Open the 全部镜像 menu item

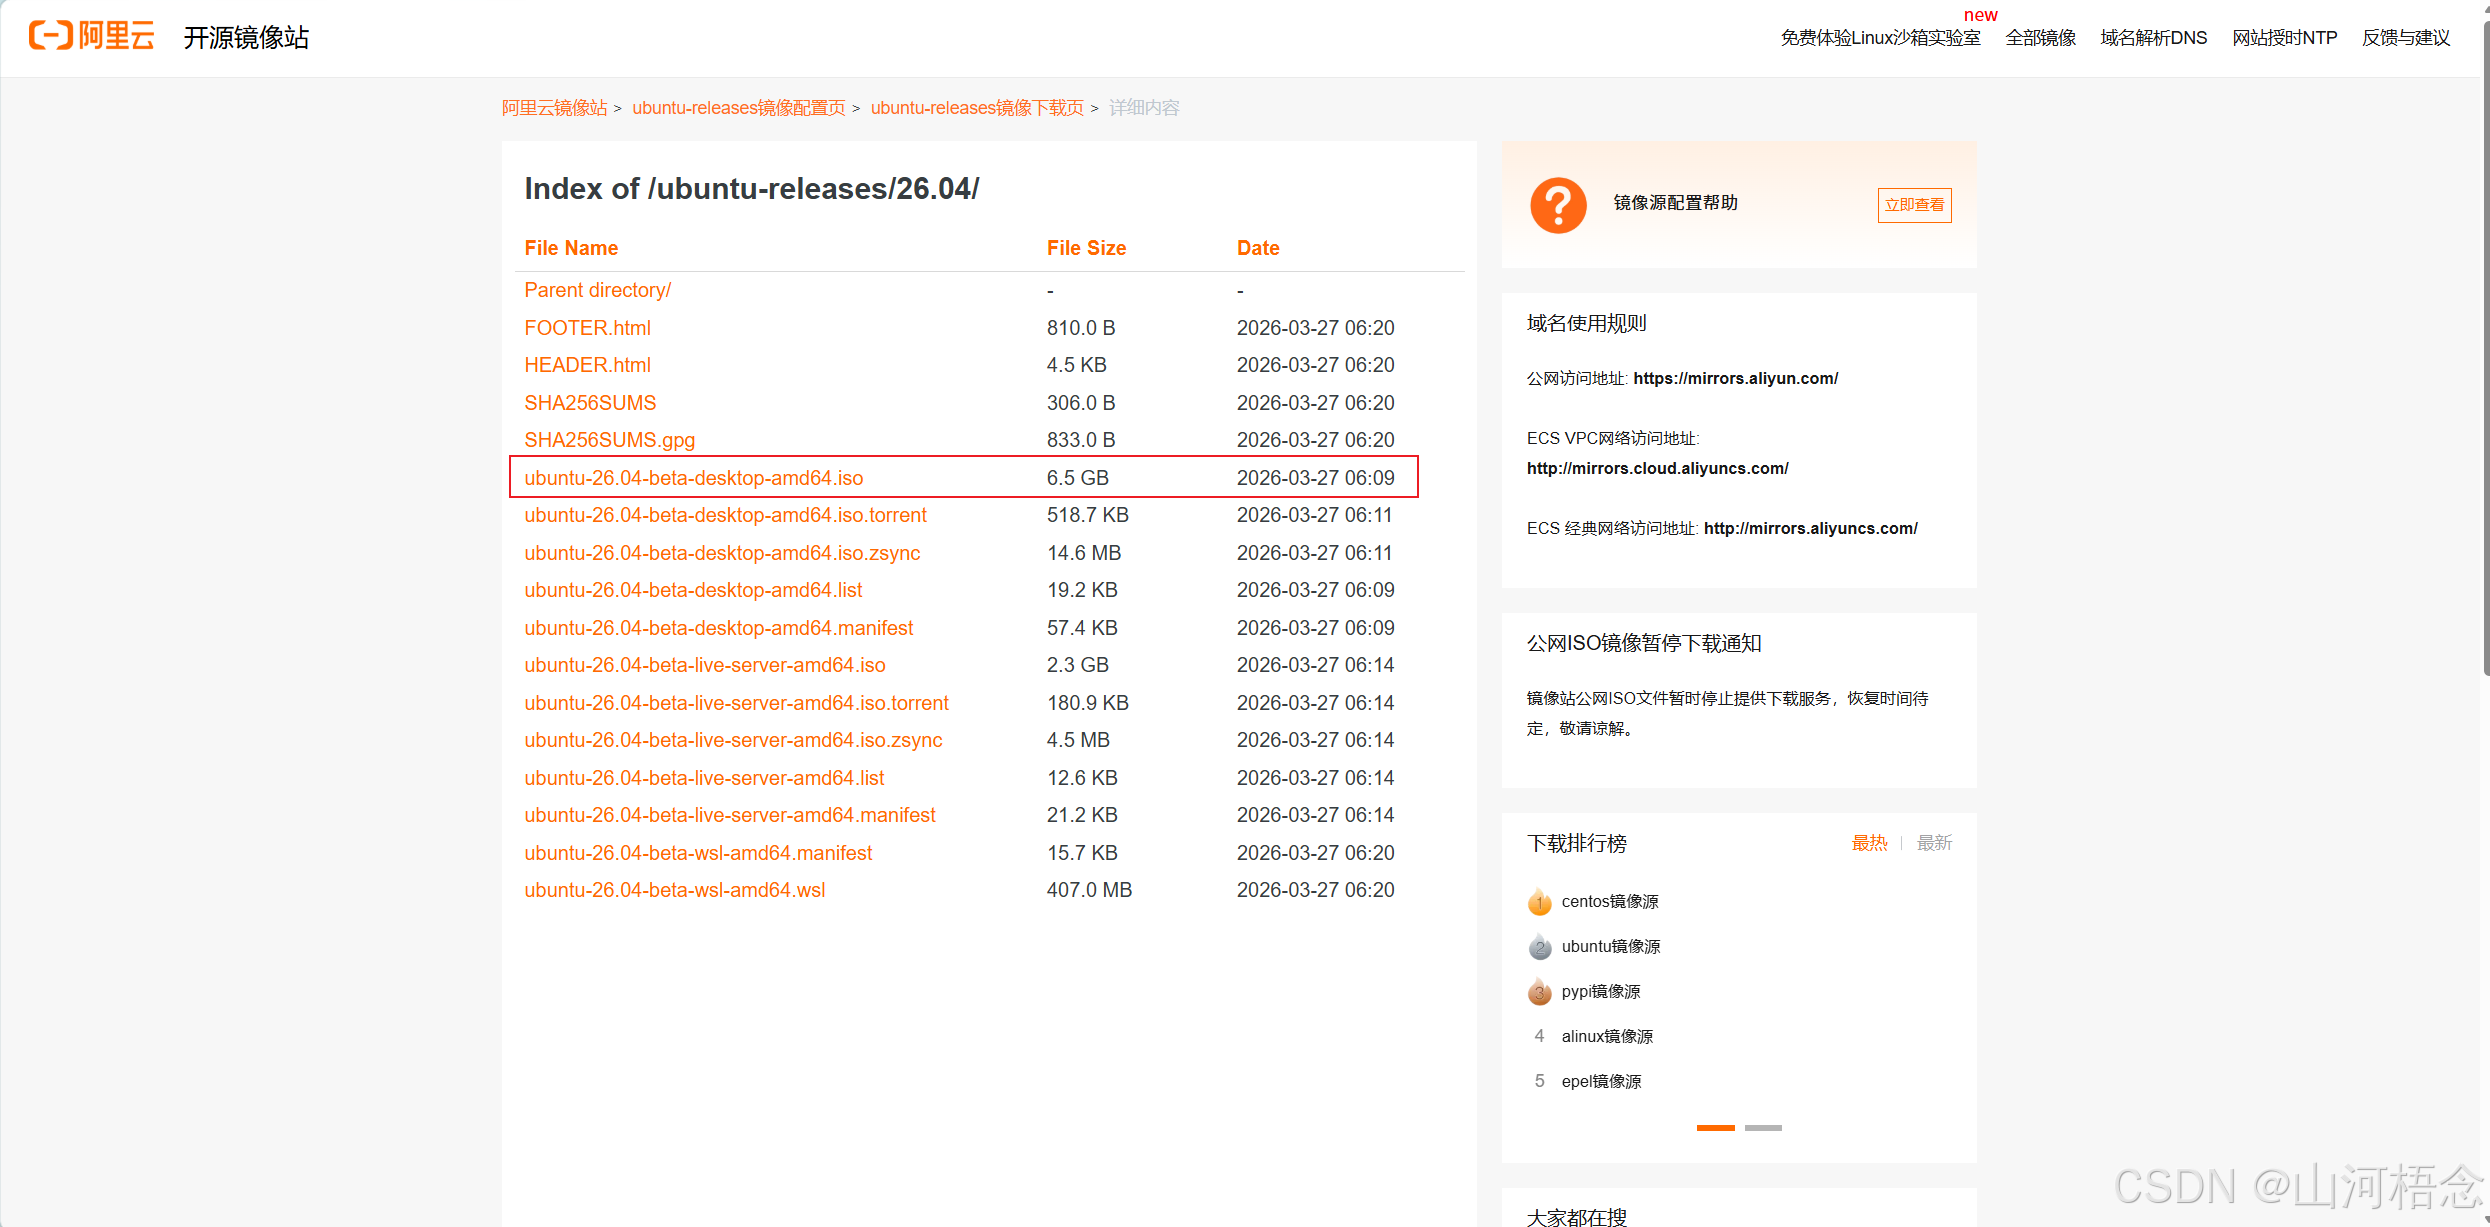2040,38
